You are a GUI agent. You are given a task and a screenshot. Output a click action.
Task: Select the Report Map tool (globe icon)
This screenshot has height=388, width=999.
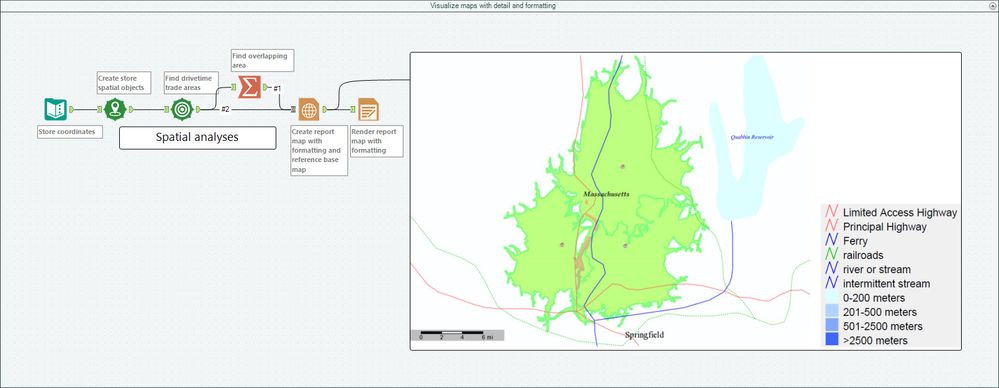309,110
